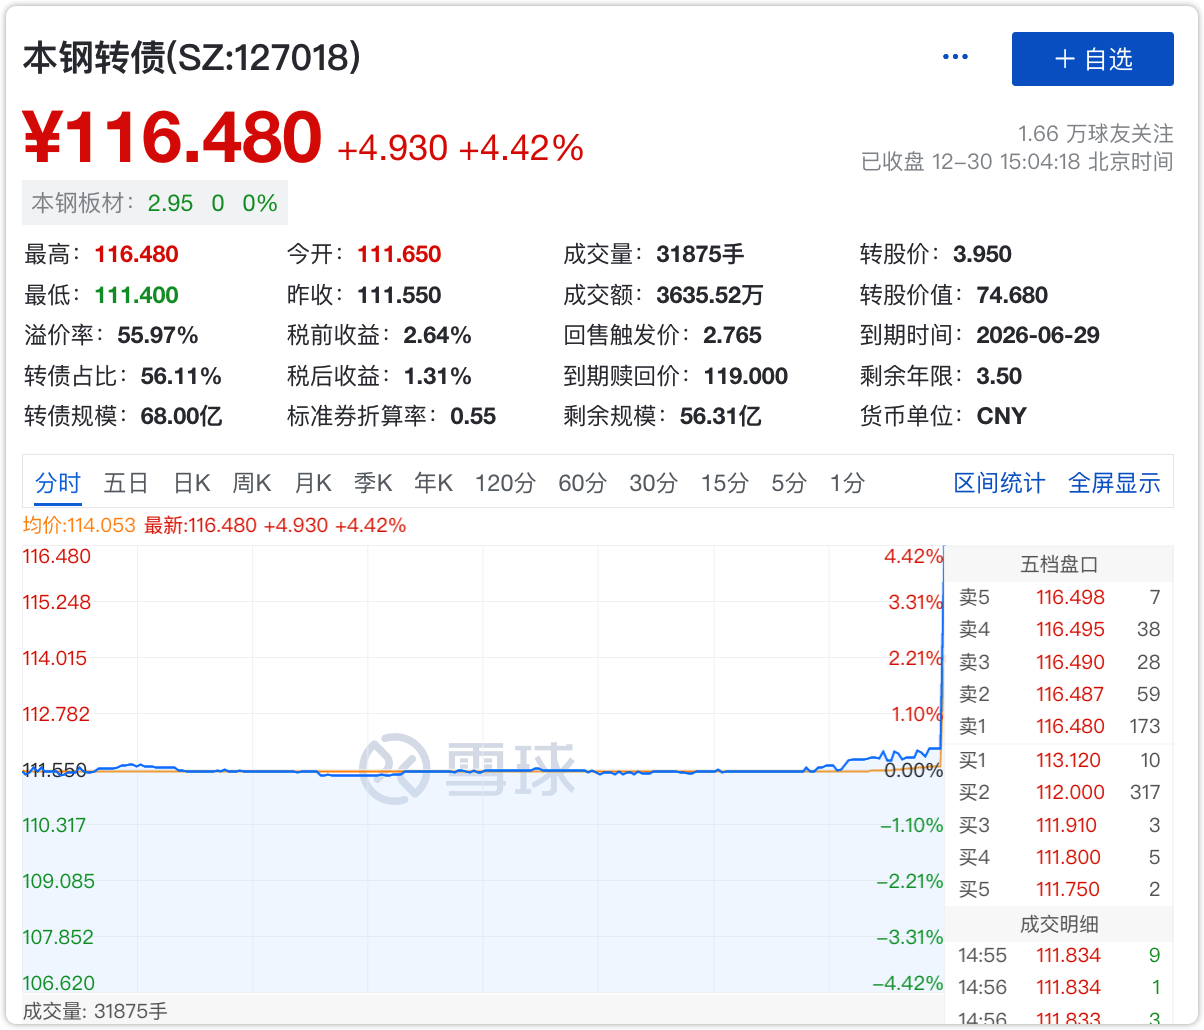The image size is (1204, 1030).
Task: Click 全屏显示 to show fullscreen chart
Action: click(1114, 484)
